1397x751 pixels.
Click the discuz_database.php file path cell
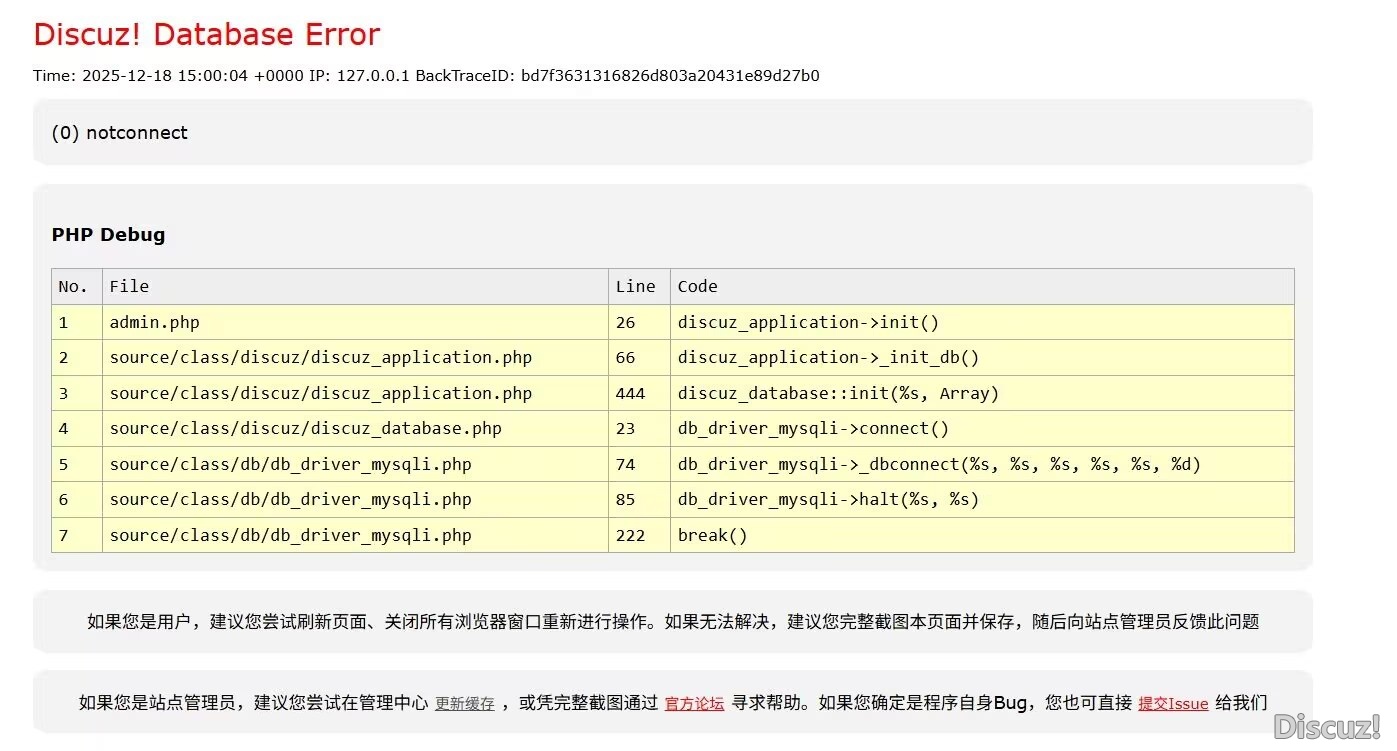point(305,429)
